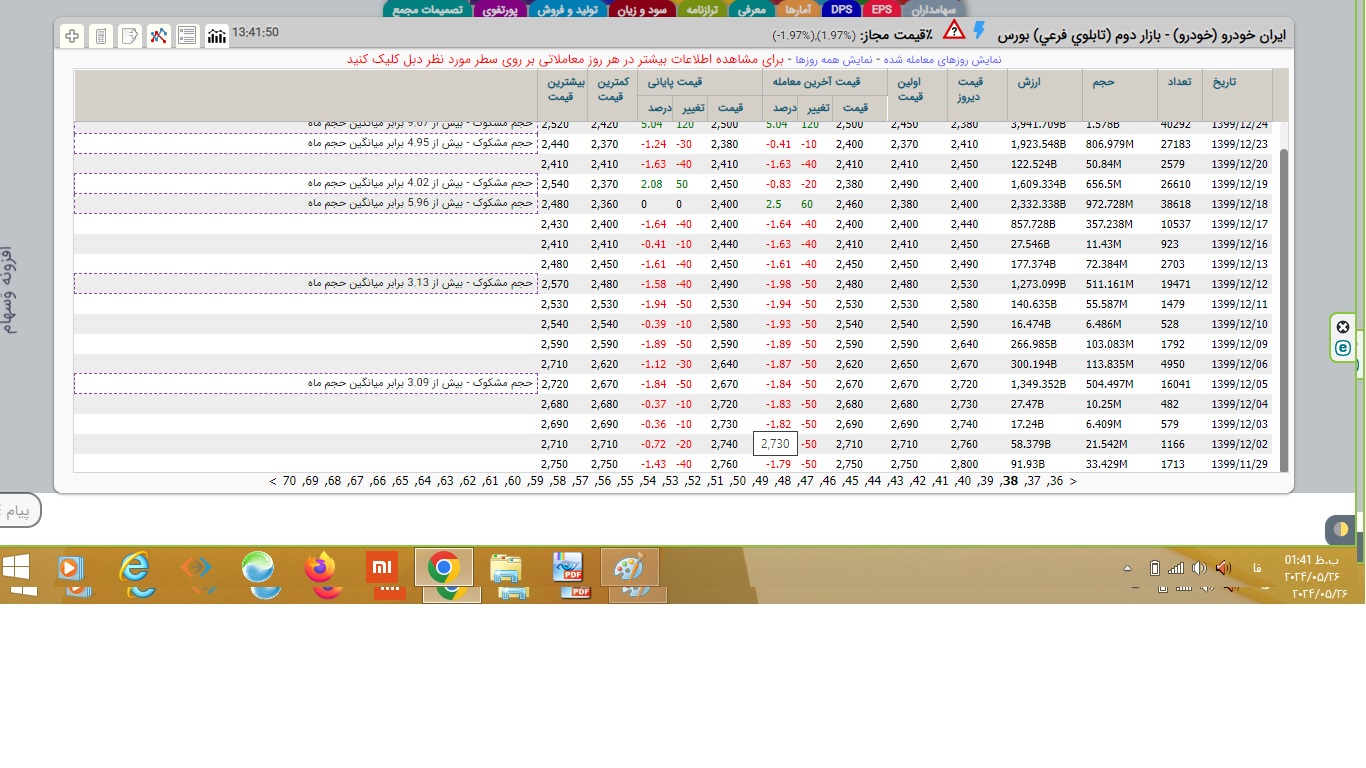Go to page 70

pos(290,481)
